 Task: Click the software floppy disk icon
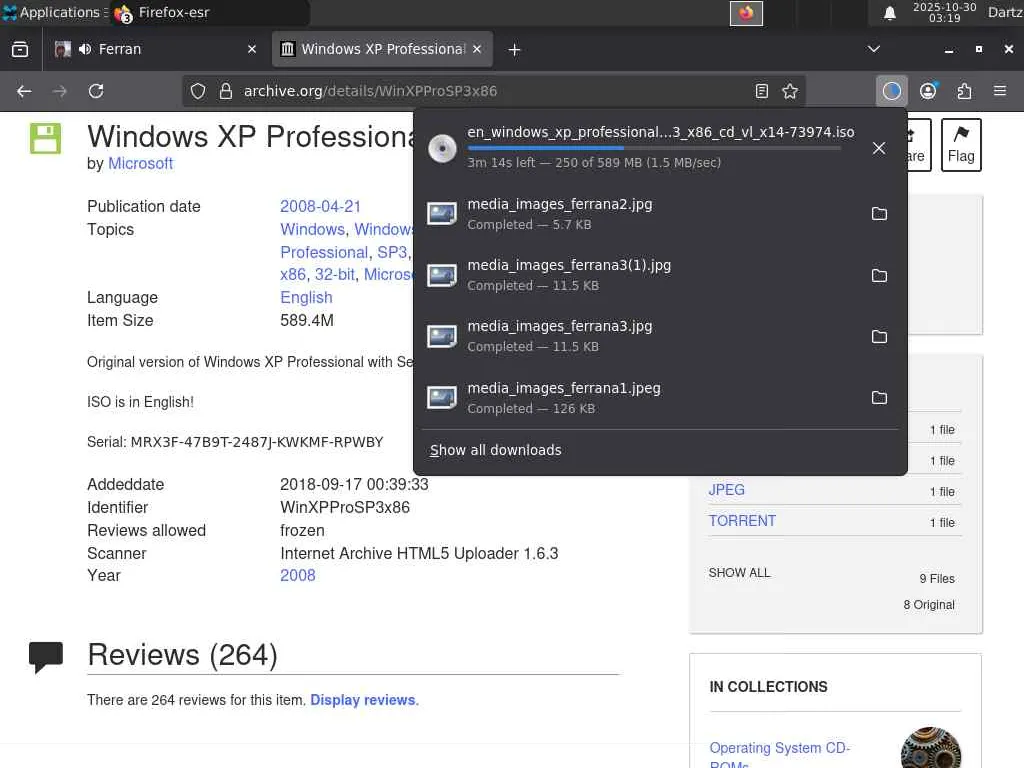pyautogui.click(x=45, y=138)
